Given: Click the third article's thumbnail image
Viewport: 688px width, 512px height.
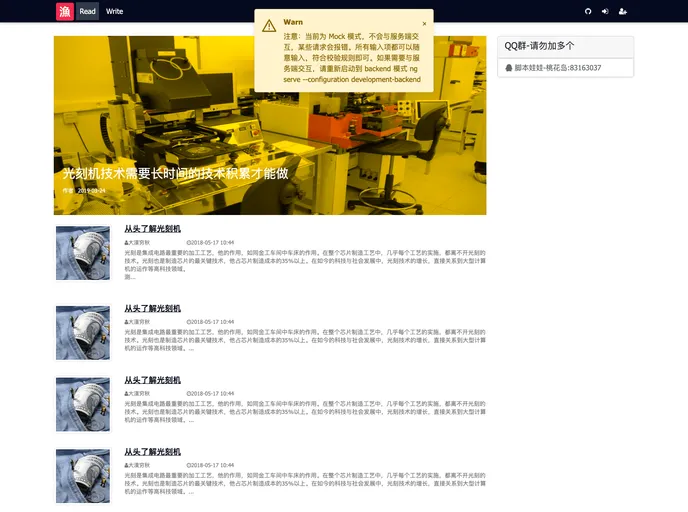Looking at the screenshot, I should 83,404.
